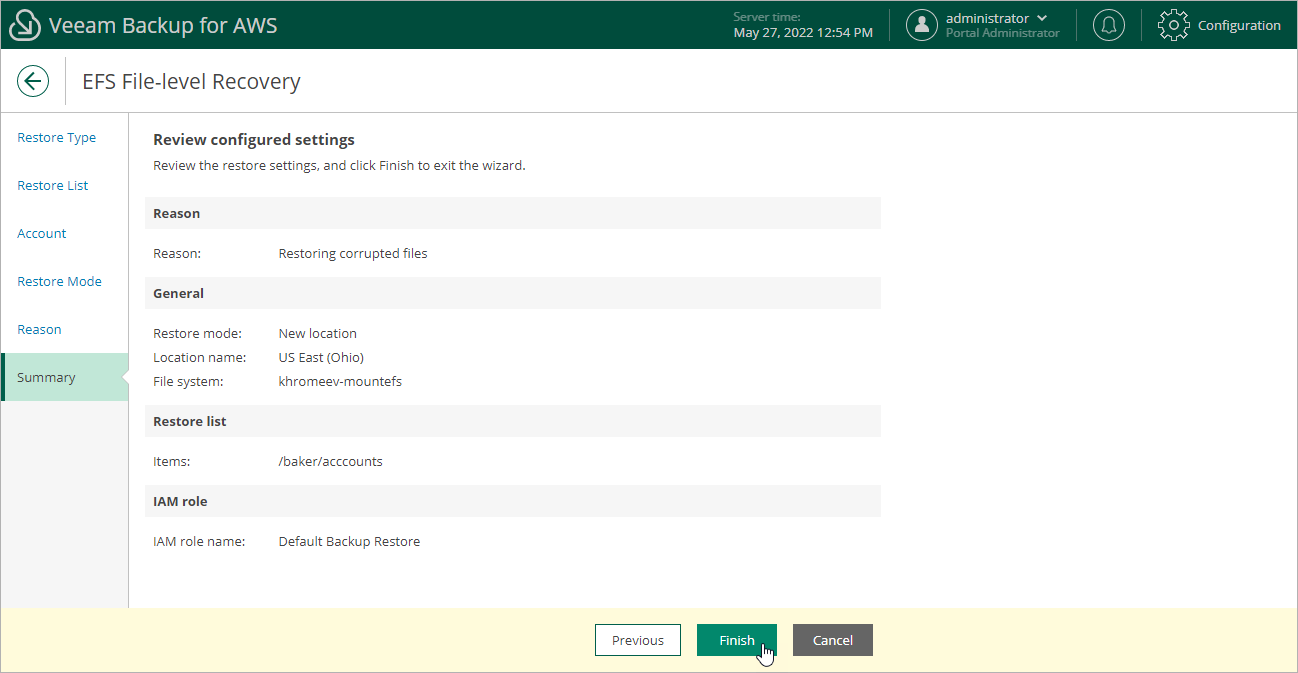Select the Restore List step
1298x673 pixels.
pyautogui.click(x=52, y=185)
